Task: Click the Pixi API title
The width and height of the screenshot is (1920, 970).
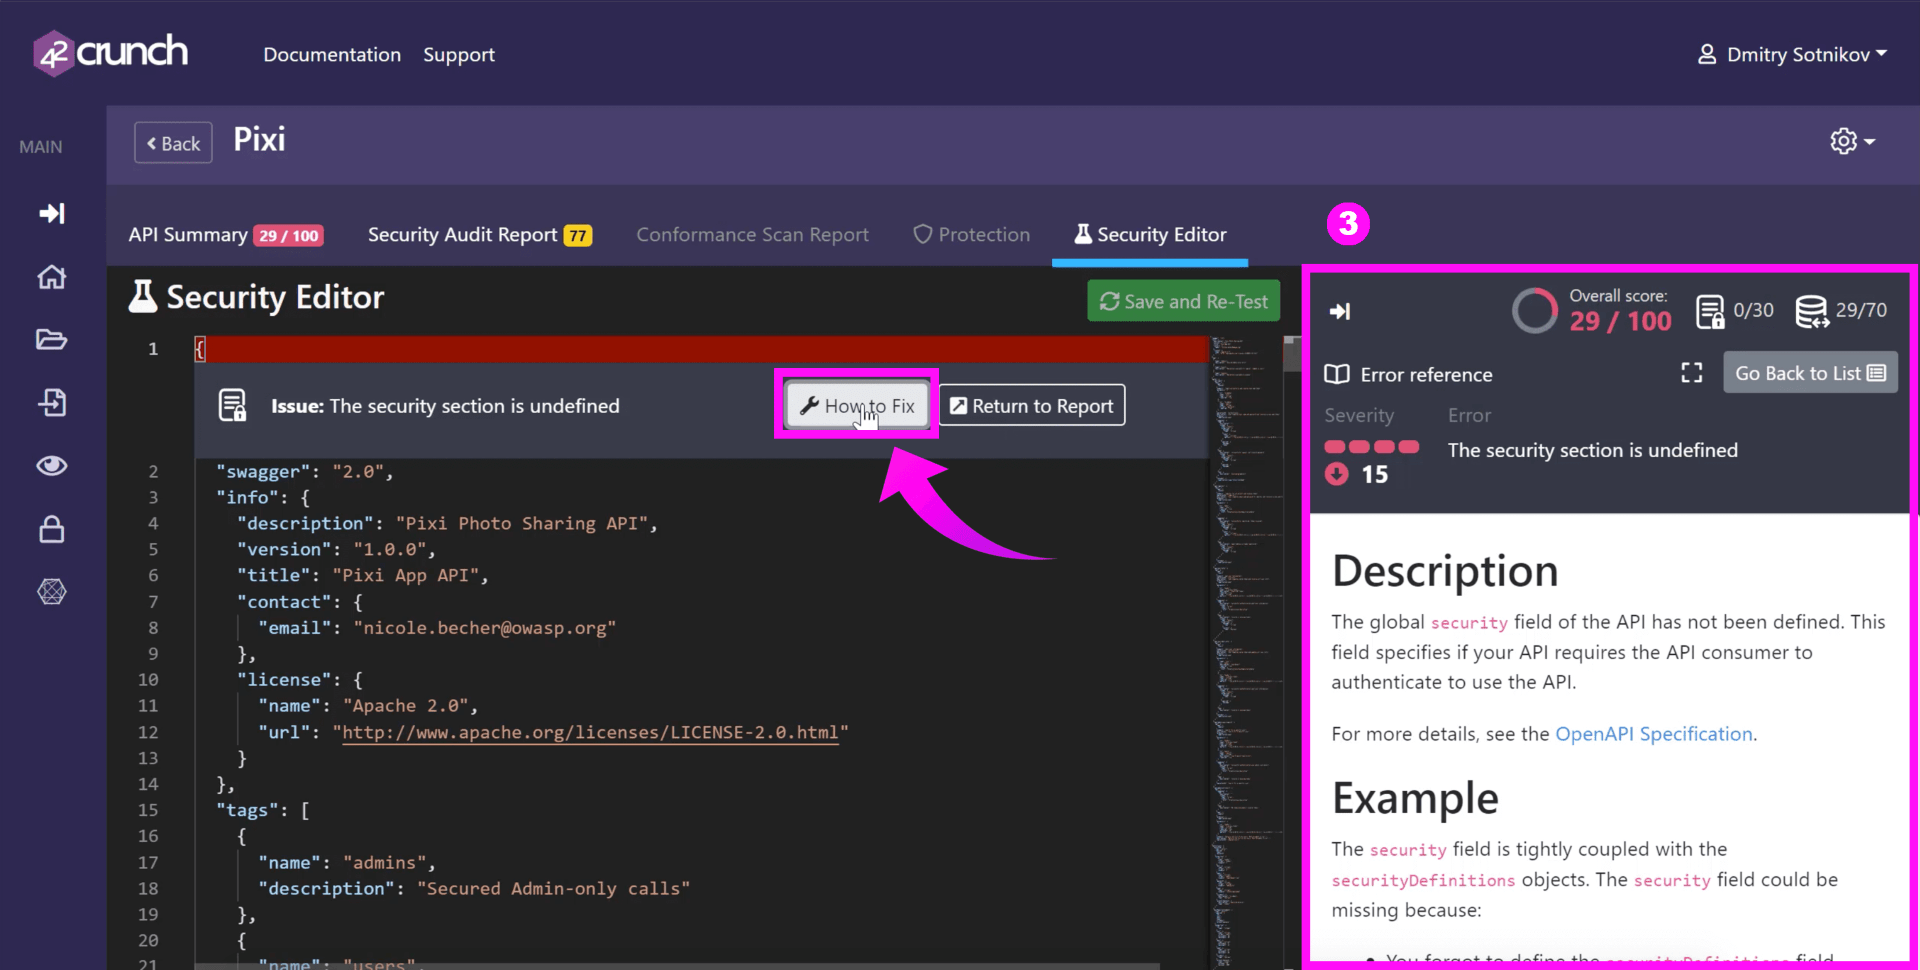Action: point(259,139)
